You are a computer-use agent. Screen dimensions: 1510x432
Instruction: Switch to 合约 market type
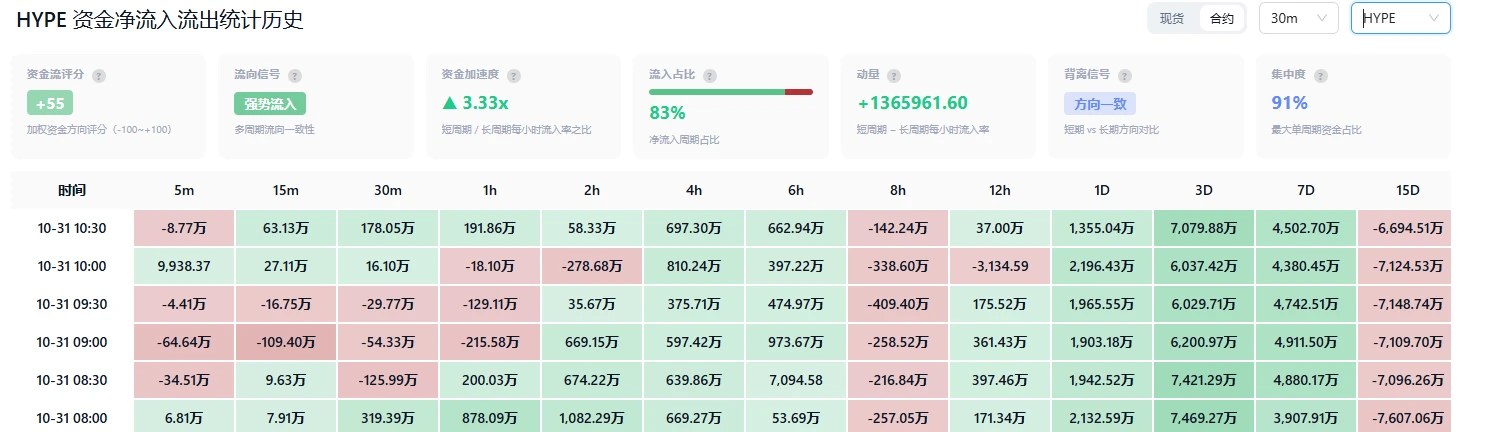pyautogui.click(x=1221, y=18)
